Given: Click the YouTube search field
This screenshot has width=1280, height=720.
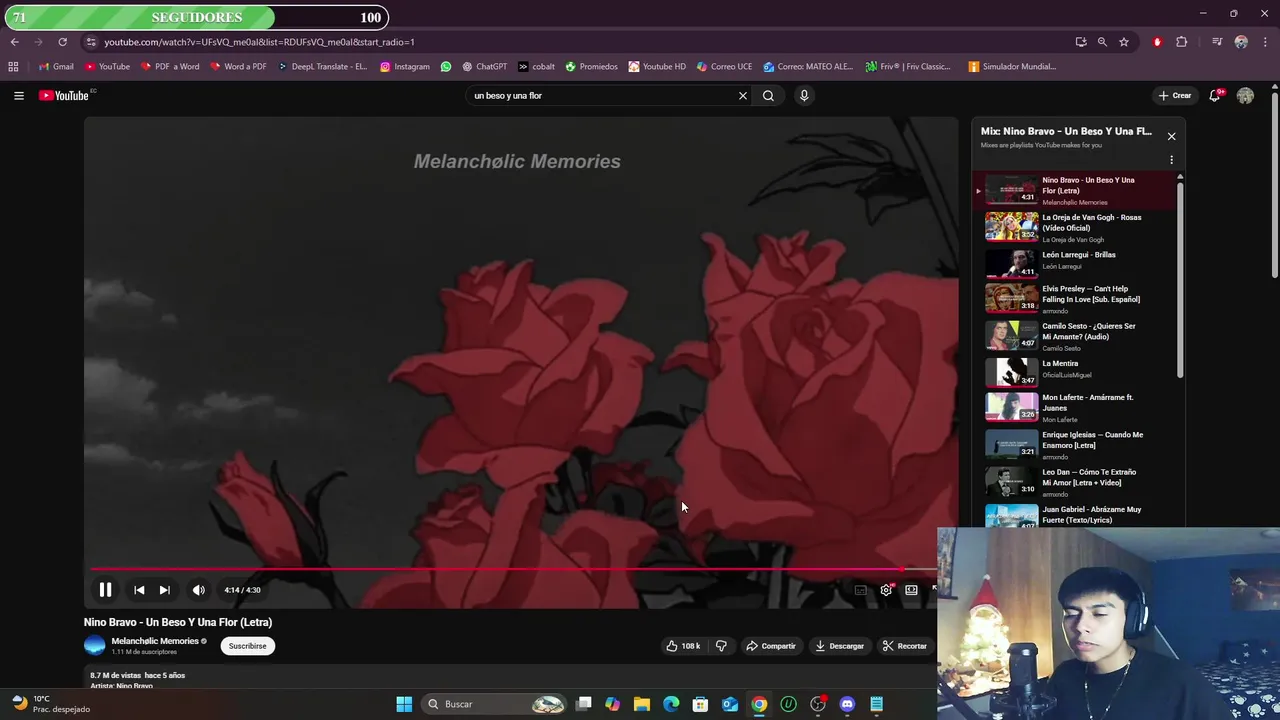Looking at the screenshot, I should pyautogui.click(x=600, y=96).
